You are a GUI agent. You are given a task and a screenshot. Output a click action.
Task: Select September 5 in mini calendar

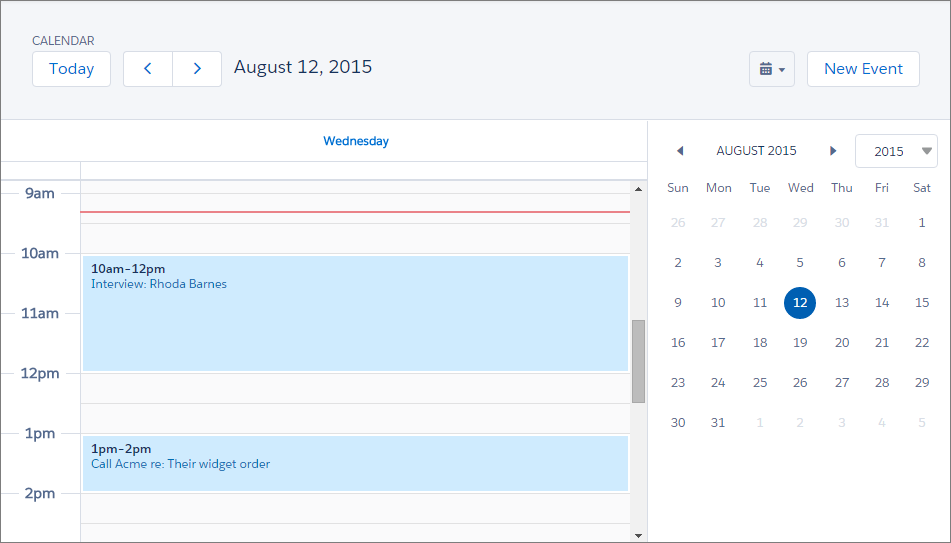click(x=922, y=423)
